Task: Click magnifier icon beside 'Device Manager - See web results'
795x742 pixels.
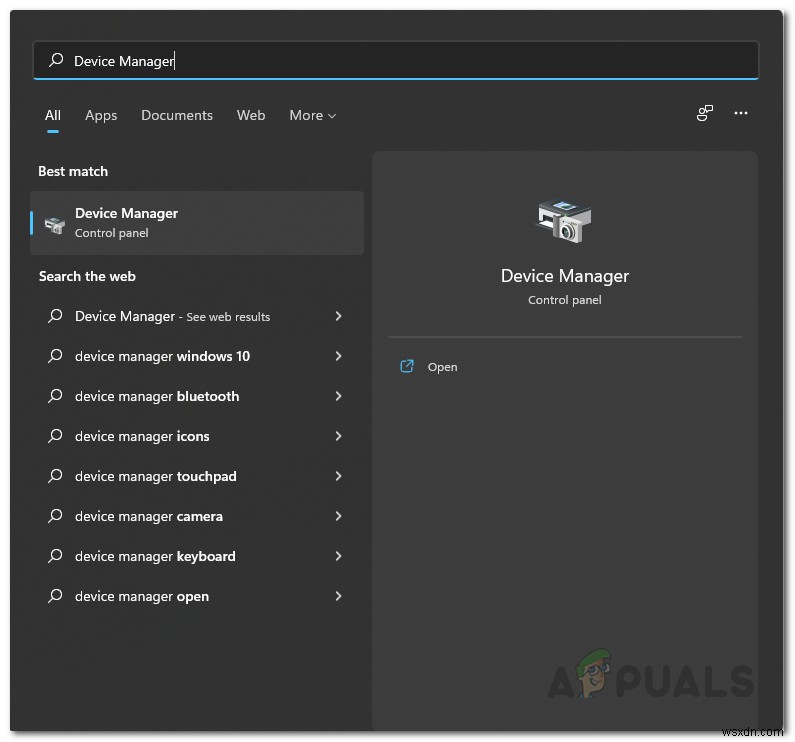Action: 55,316
